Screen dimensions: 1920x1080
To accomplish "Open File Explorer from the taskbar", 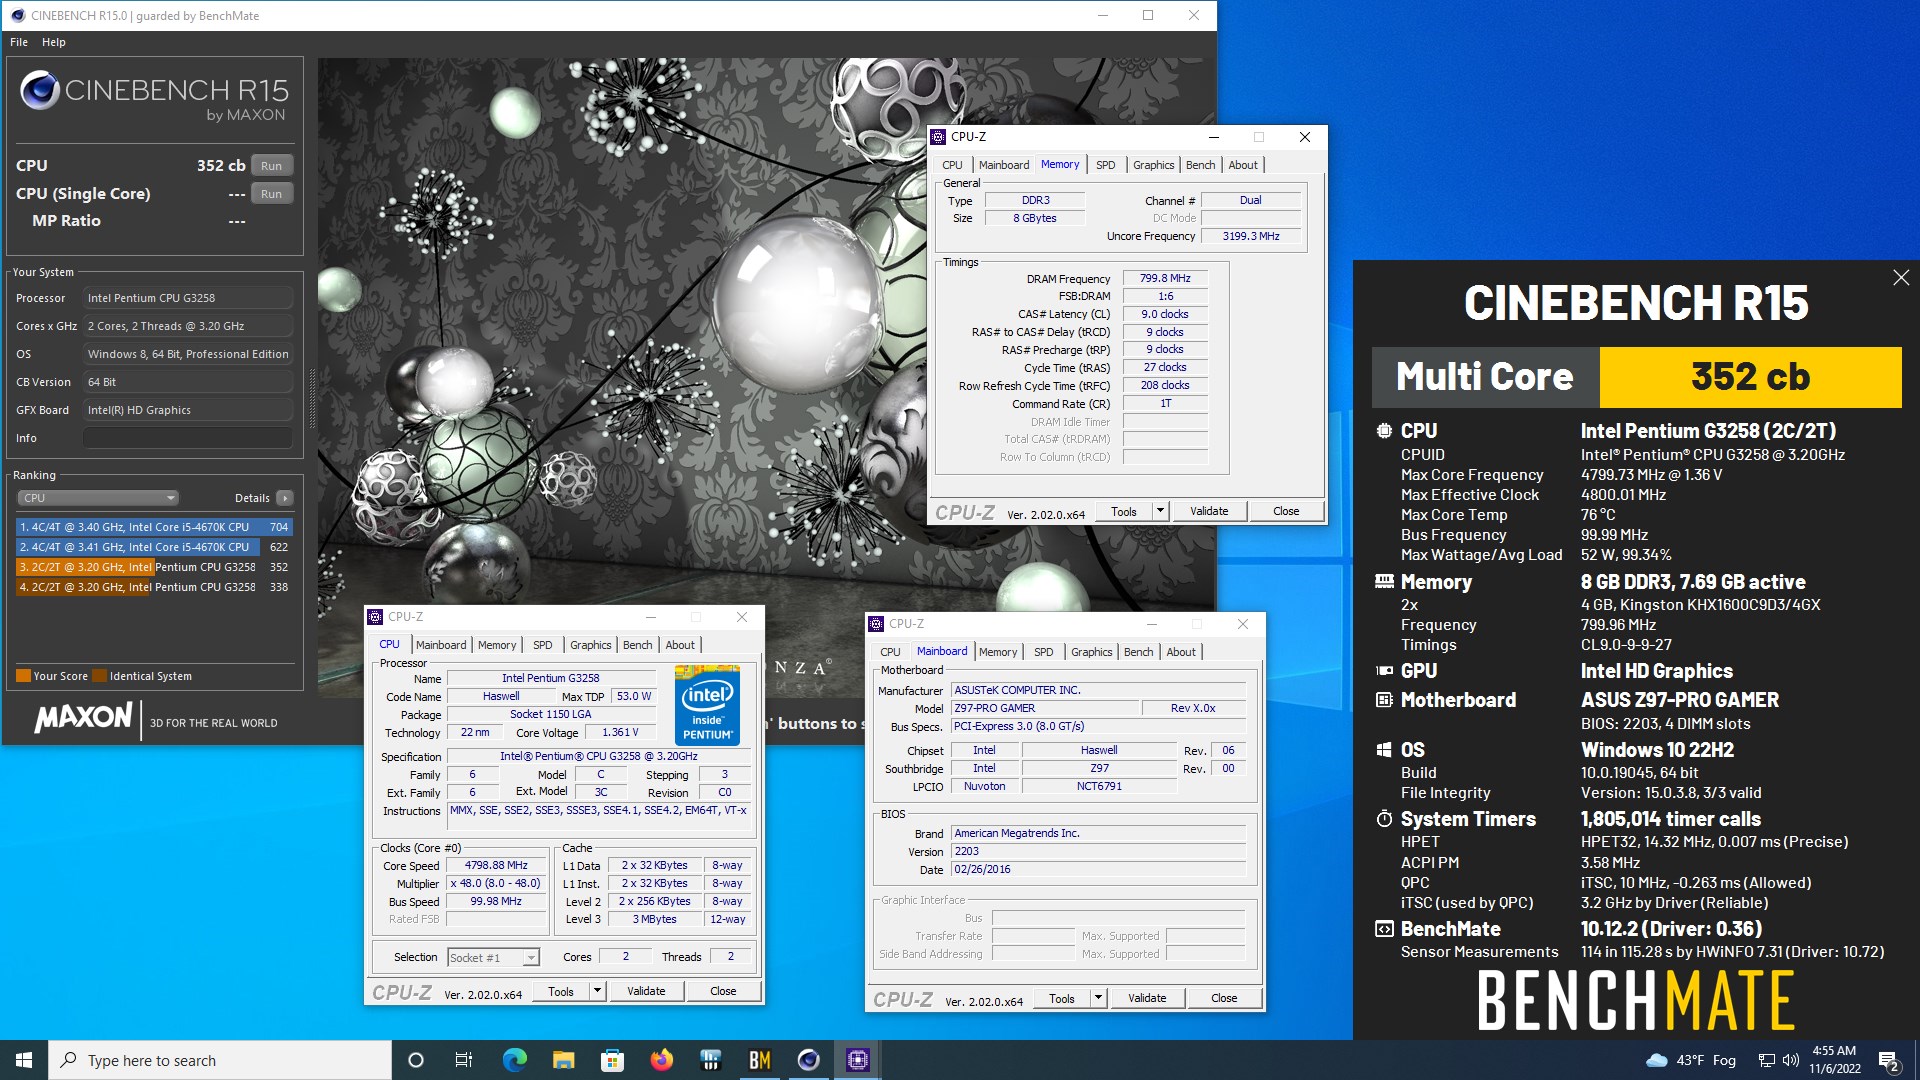I will 563,1060.
